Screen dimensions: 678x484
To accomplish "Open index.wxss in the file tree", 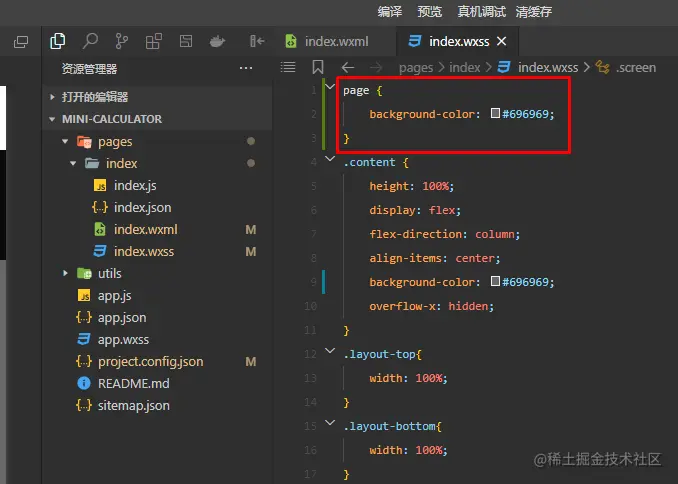I will click(144, 251).
